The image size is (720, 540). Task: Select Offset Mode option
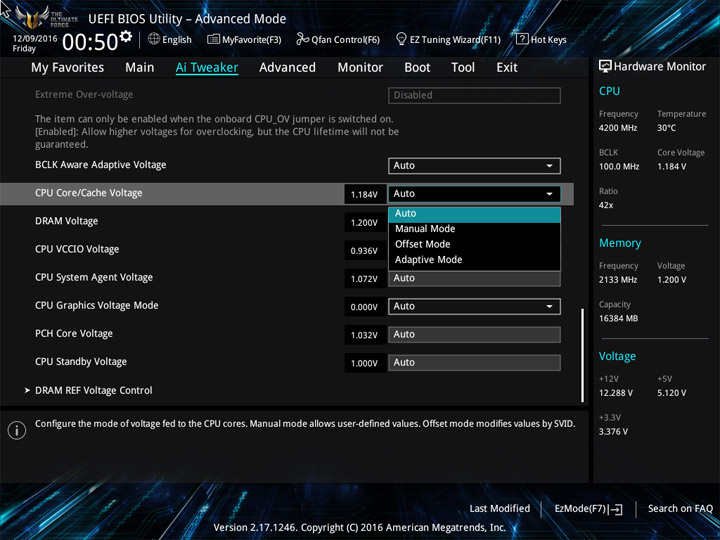(474, 244)
